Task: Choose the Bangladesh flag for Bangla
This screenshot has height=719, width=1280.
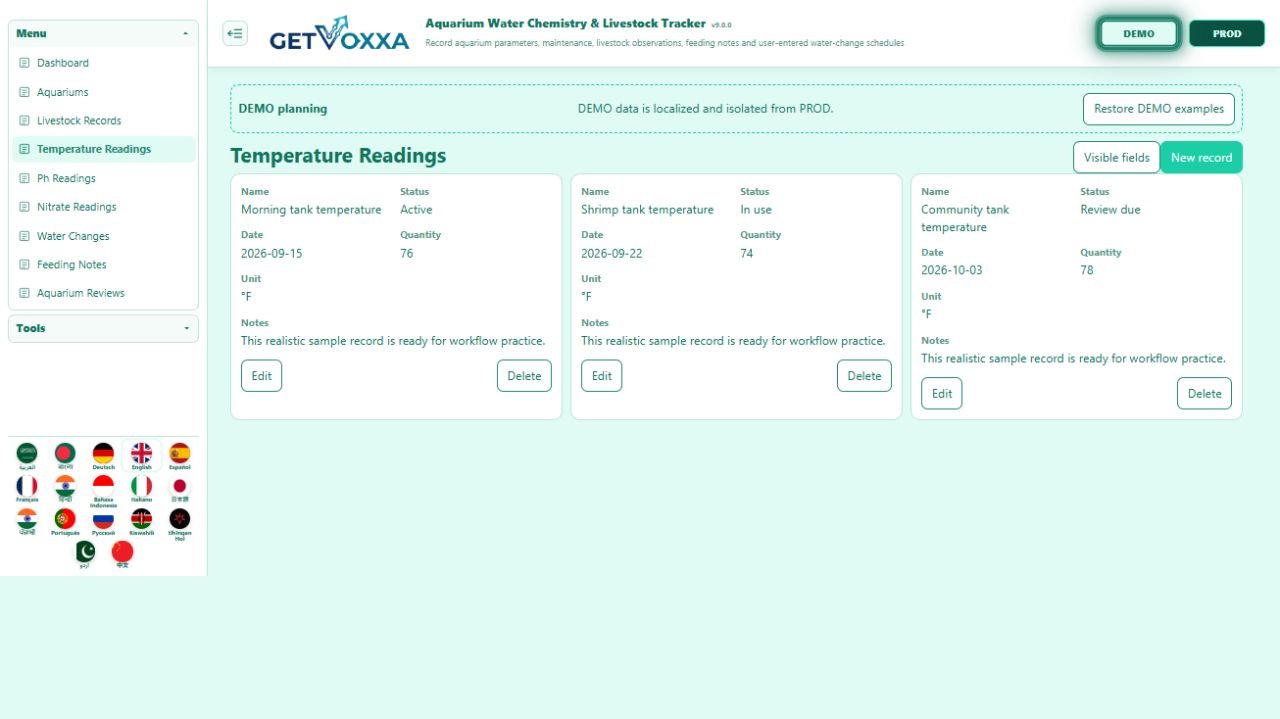Action: coord(65,456)
